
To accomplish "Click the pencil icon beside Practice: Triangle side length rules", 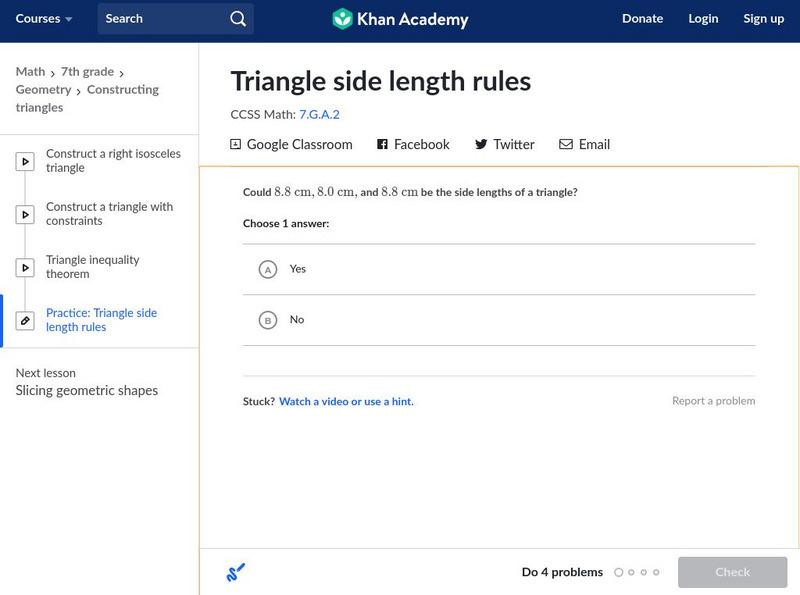I will point(25,321).
